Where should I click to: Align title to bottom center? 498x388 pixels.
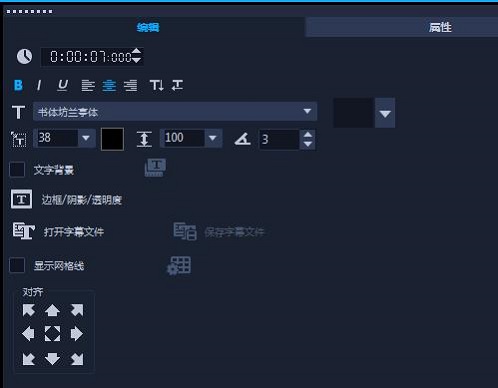[x=52, y=359]
